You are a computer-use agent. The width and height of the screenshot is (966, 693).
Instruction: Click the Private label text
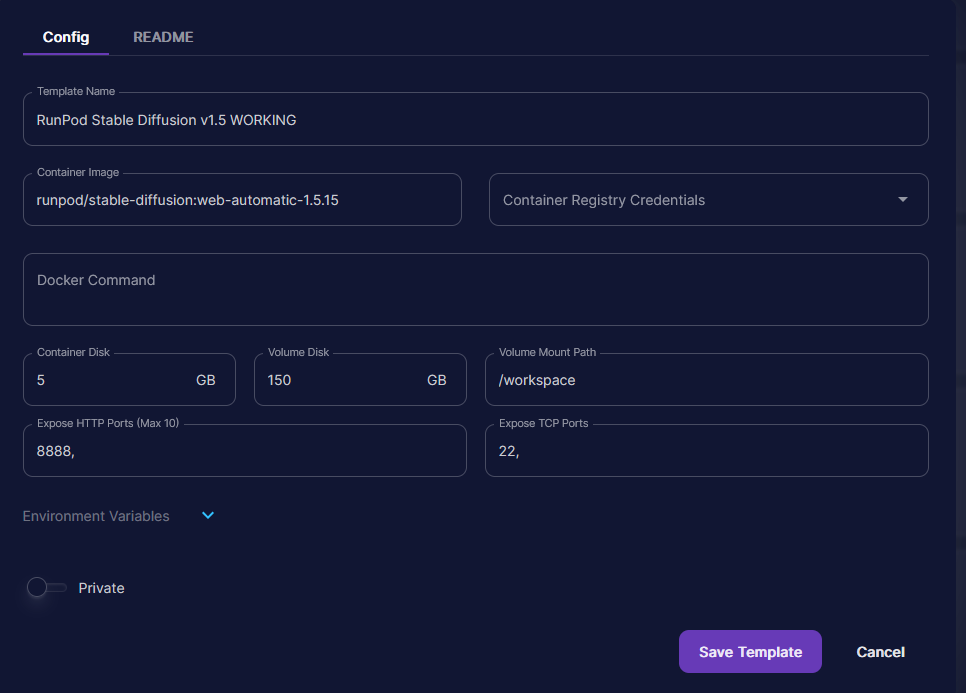coord(101,588)
